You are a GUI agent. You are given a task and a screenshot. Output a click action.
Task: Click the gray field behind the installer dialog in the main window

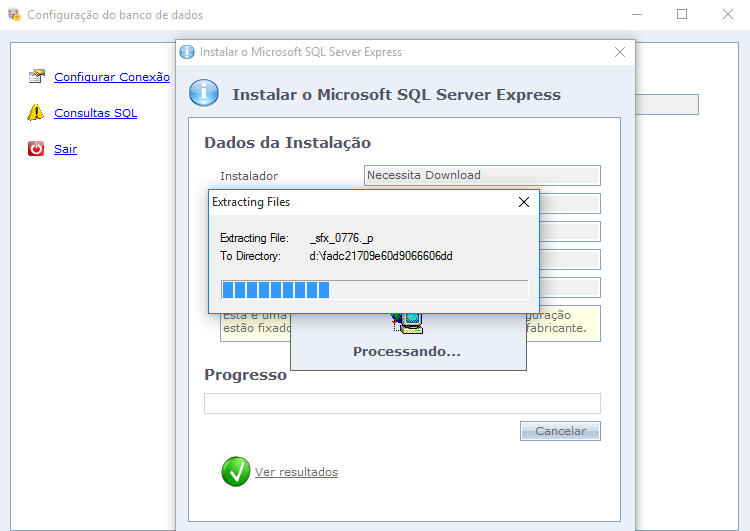(x=667, y=104)
